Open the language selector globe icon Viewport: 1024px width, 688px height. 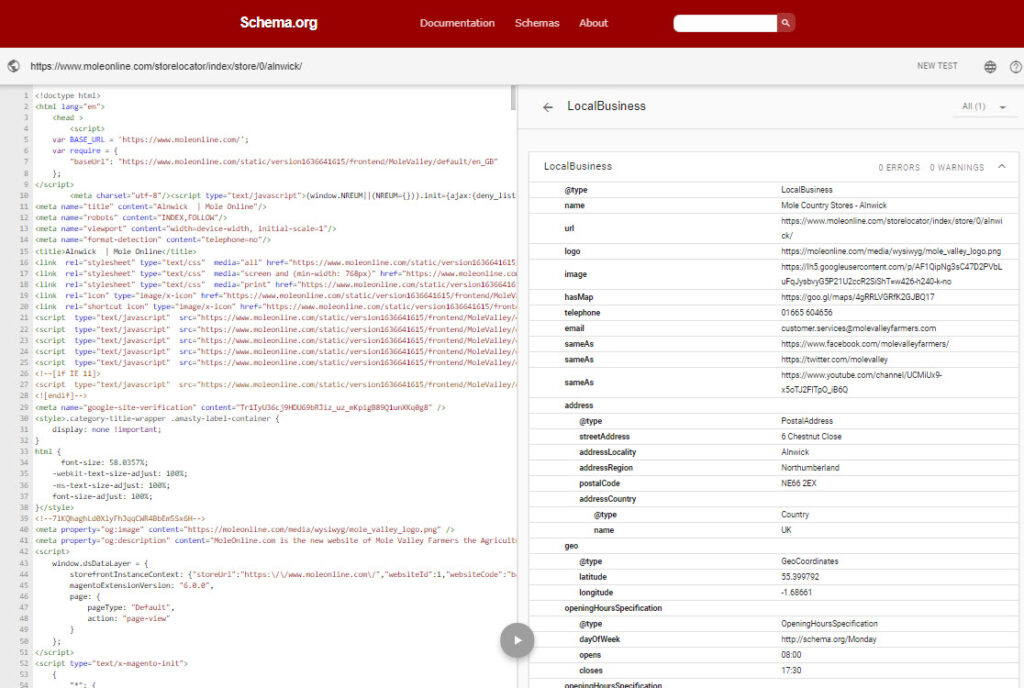click(x=990, y=67)
